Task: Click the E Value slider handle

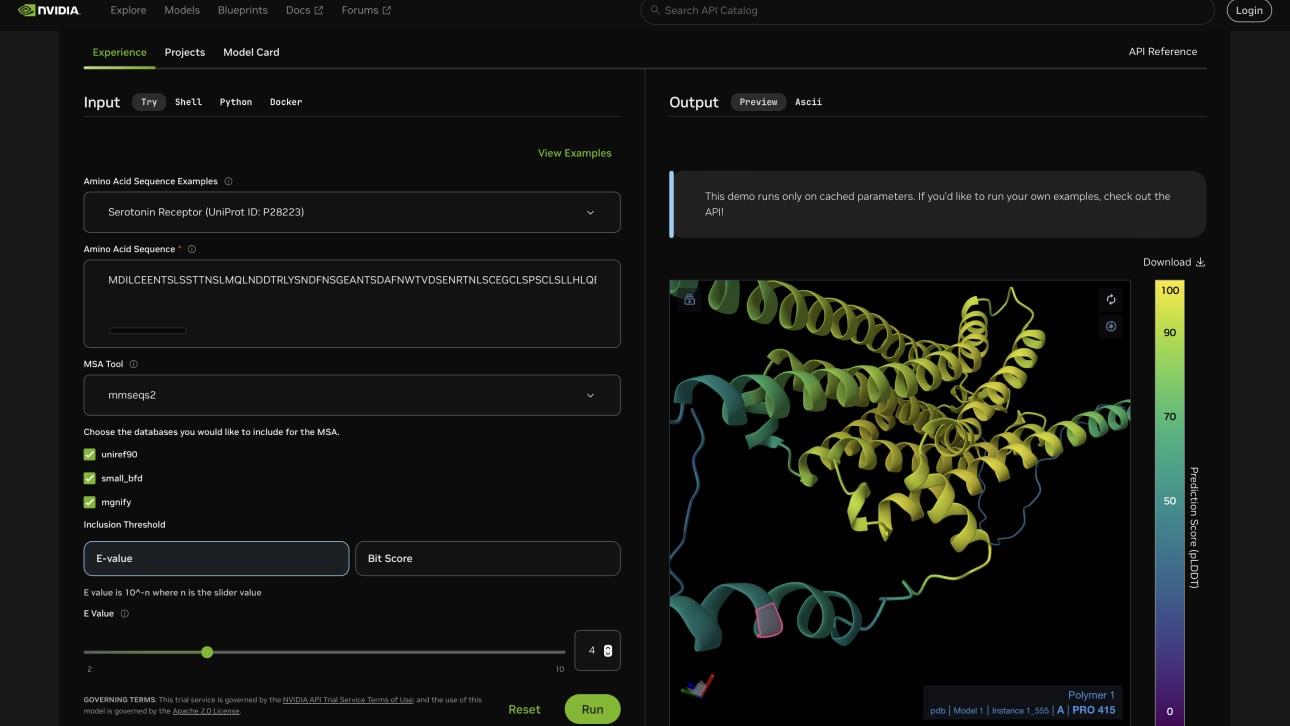Action: coord(207,652)
